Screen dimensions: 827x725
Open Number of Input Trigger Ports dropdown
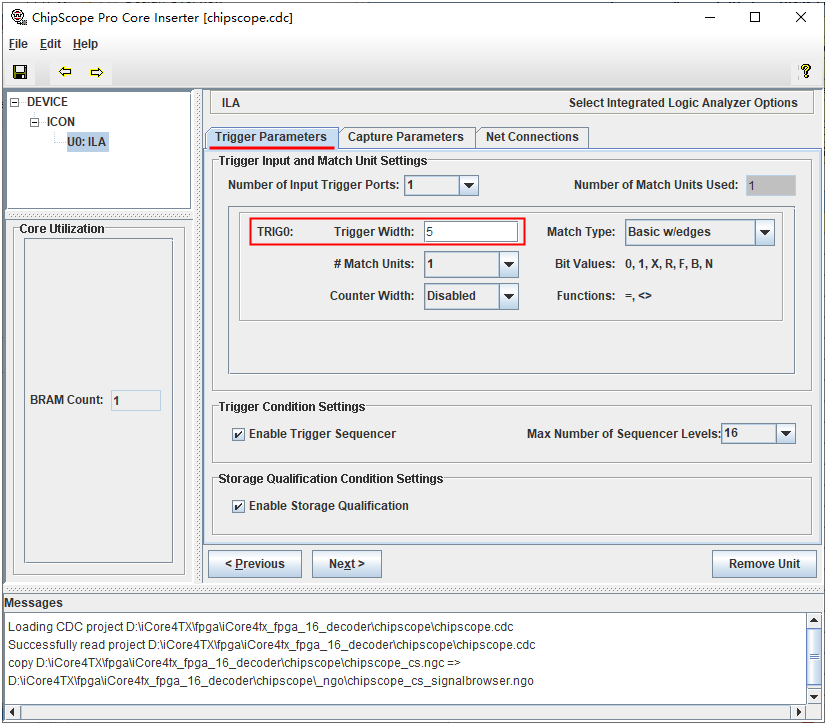point(468,185)
